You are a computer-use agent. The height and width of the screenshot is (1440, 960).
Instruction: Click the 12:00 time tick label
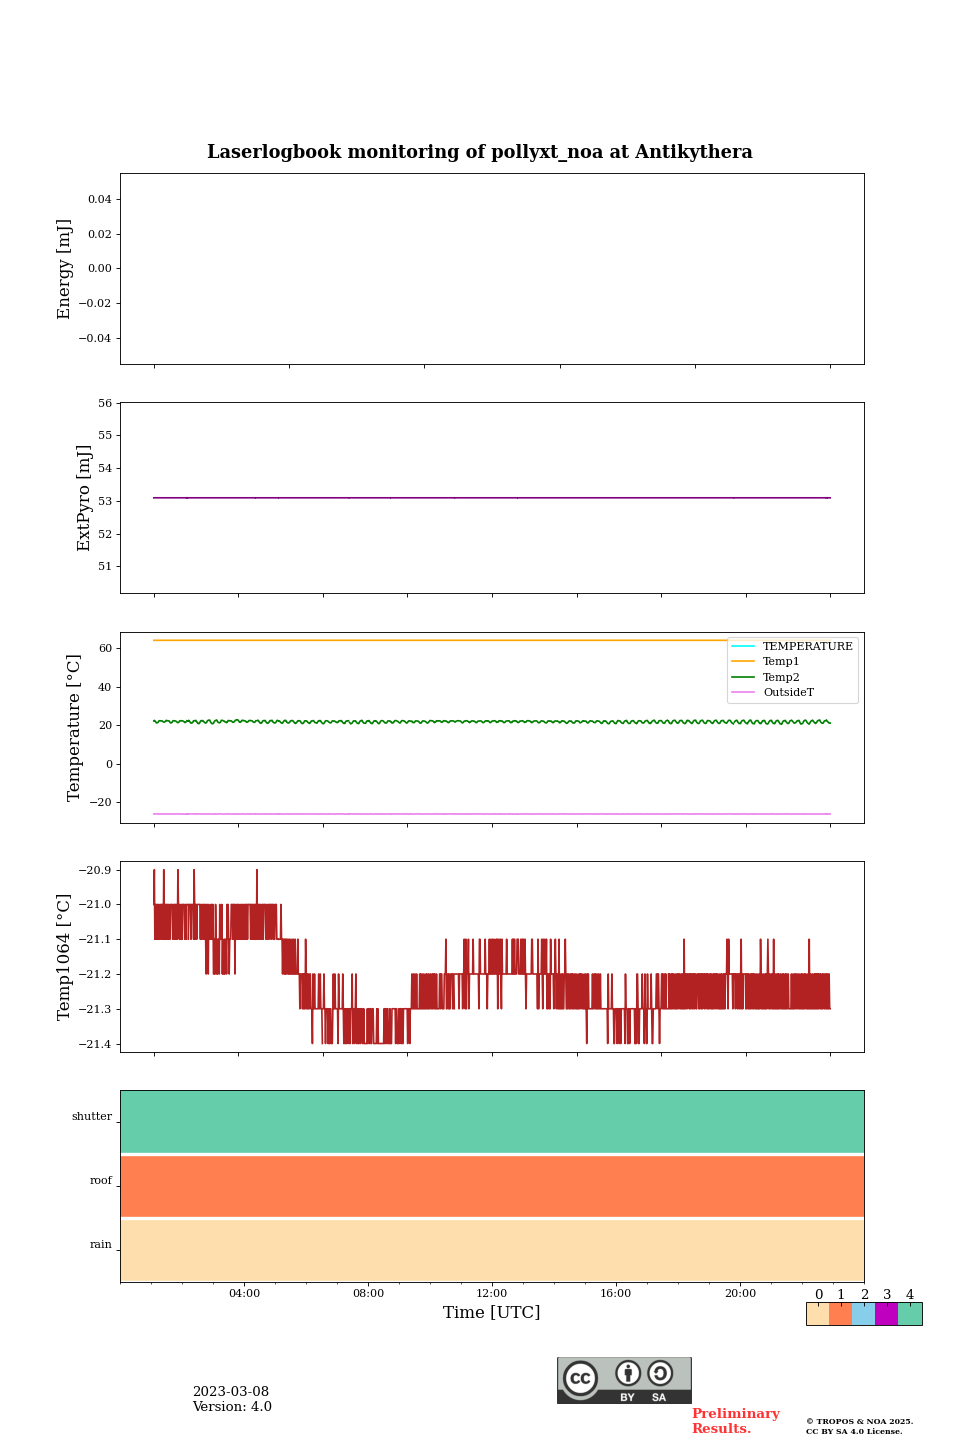pyautogui.click(x=492, y=1293)
